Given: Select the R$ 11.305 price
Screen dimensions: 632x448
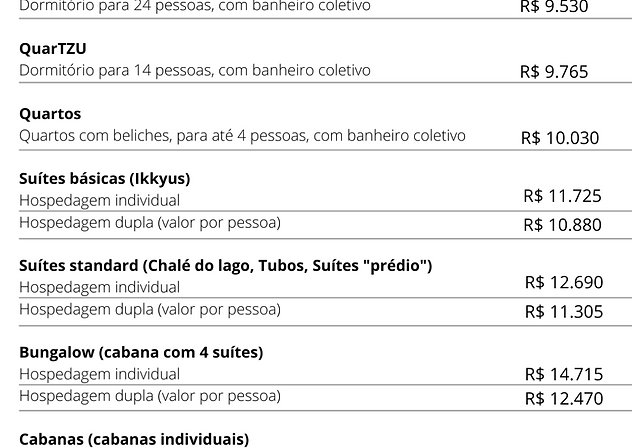Looking at the screenshot, I should (x=563, y=312).
